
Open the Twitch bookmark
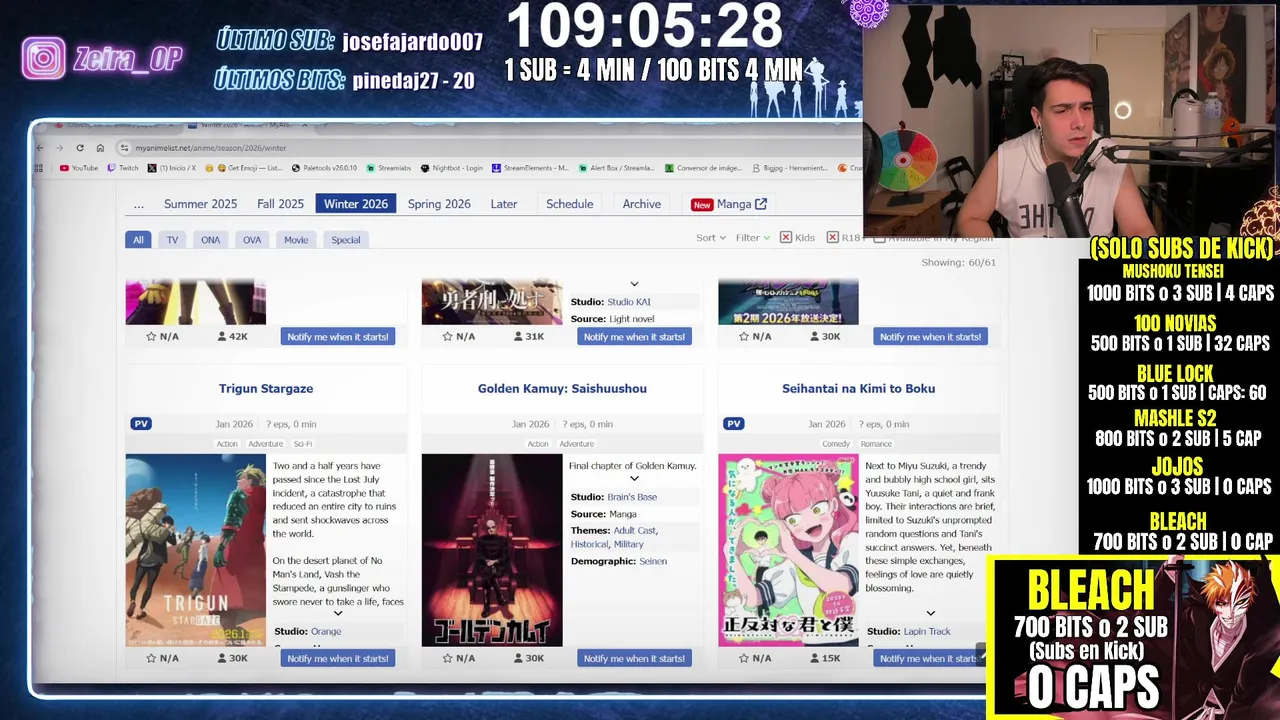(123, 168)
